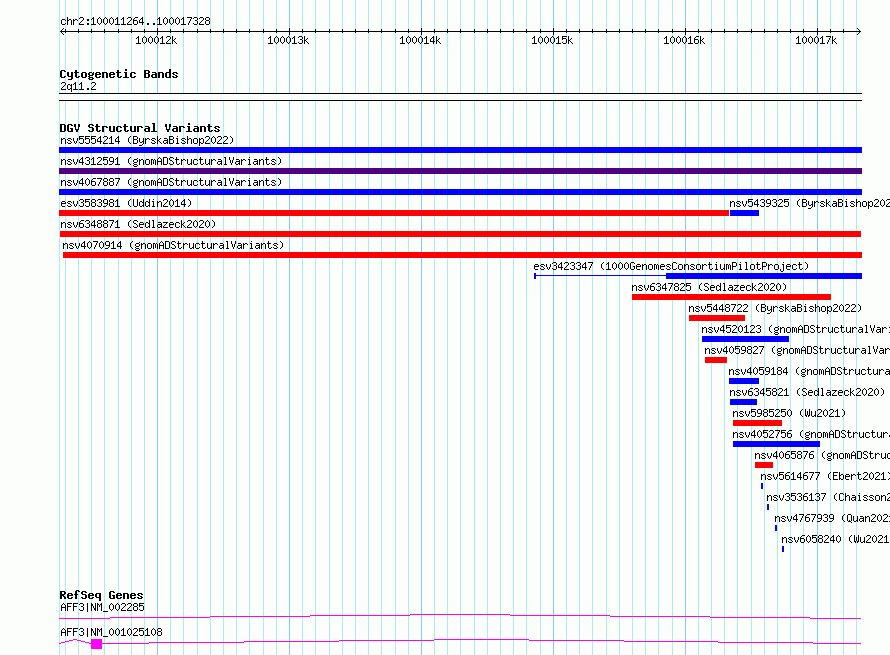890x655 pixels.
Task: Open the nsv4767939 Quan variant label
Action: point(832,518)
